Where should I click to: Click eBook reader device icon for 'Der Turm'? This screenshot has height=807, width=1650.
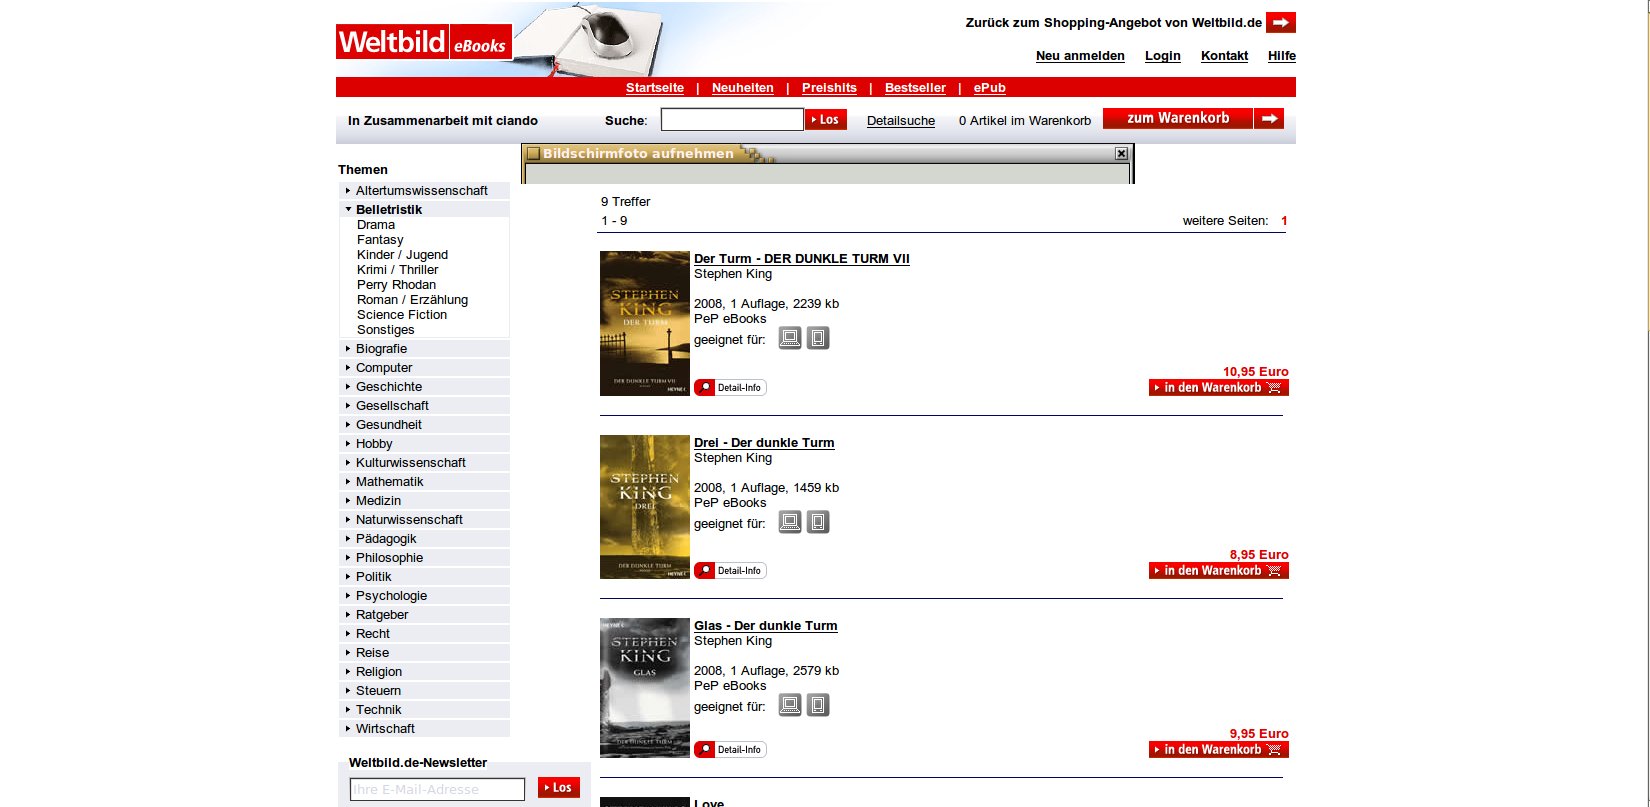[x=818, y=339]
